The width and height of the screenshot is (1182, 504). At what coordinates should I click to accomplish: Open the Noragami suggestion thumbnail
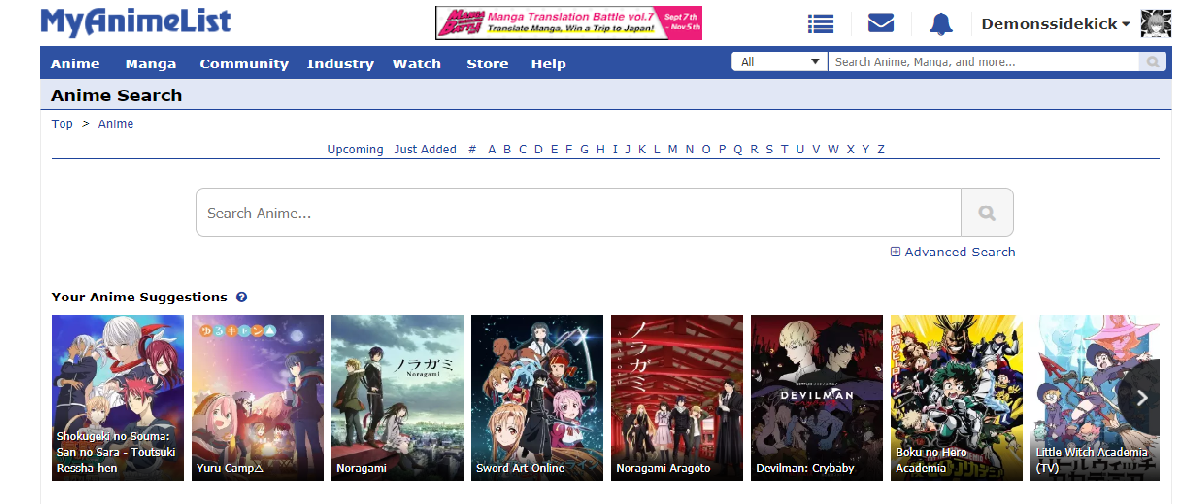click(397, 398)
